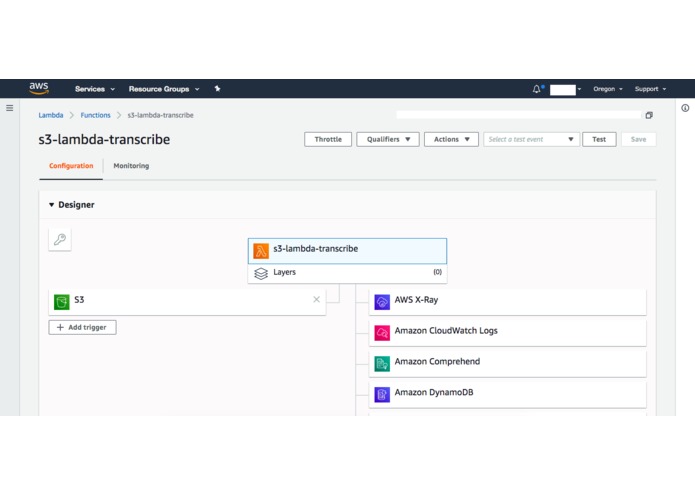This screenshot has height=494, width=695.
Task: Go to Lambda breadcrumb link
Action: point(51,115)
